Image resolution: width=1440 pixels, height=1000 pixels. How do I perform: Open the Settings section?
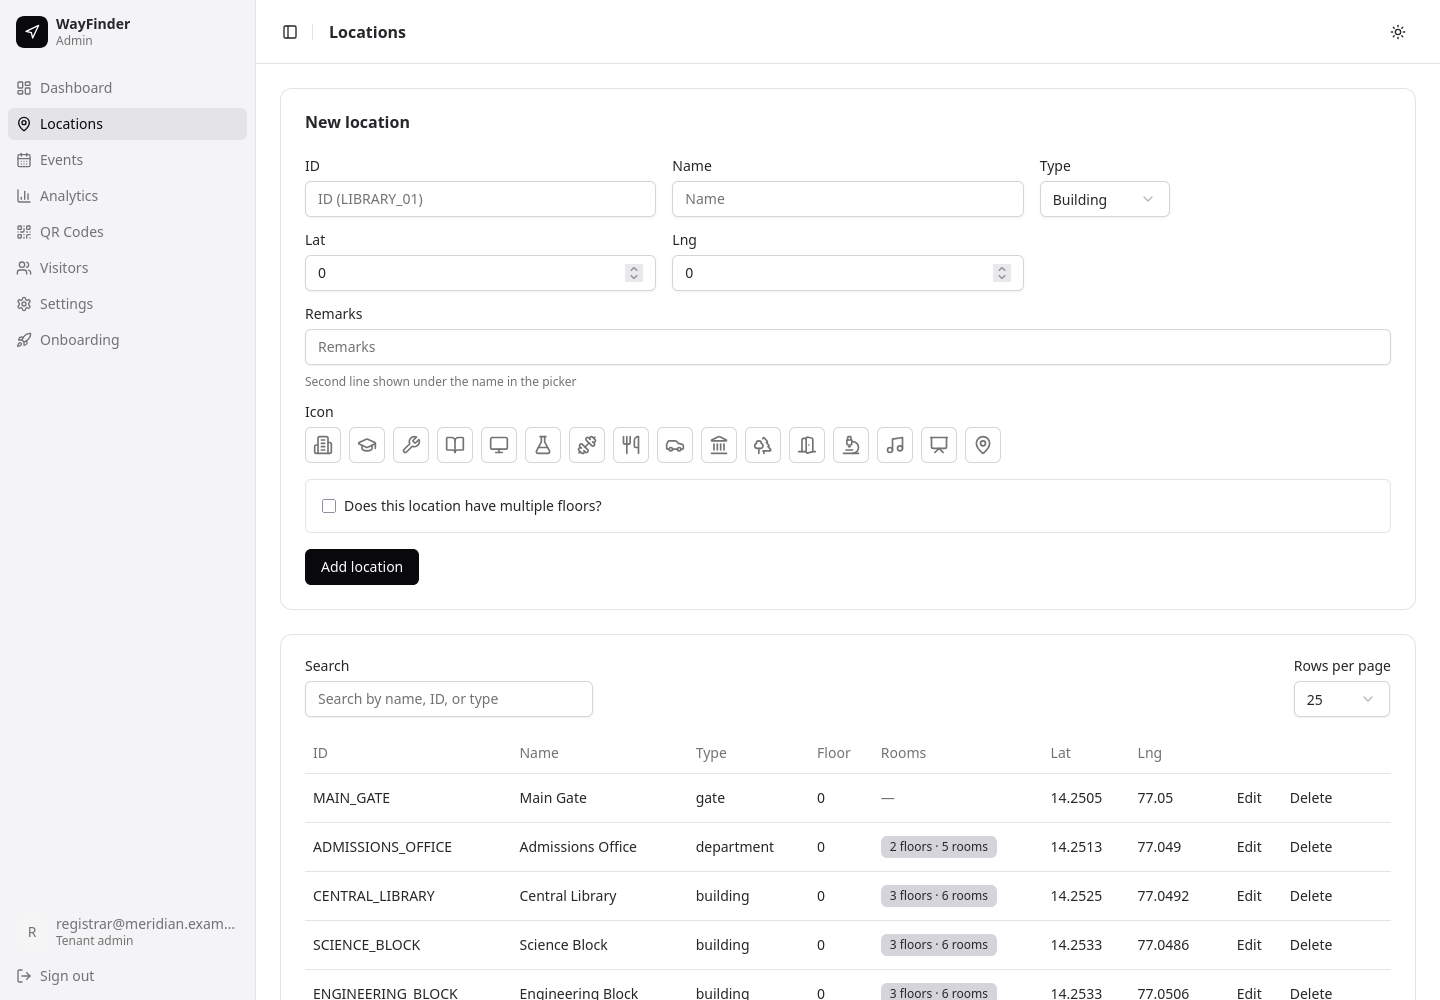(127, 304)
